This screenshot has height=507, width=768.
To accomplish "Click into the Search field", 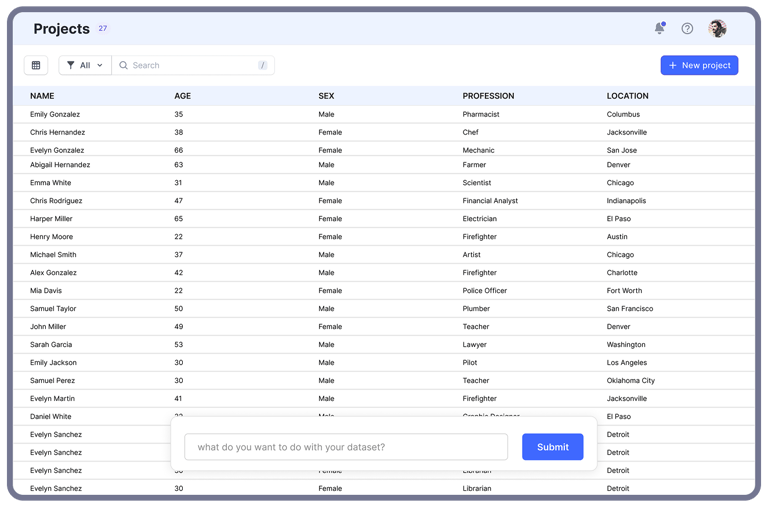I will coord(190,65).
